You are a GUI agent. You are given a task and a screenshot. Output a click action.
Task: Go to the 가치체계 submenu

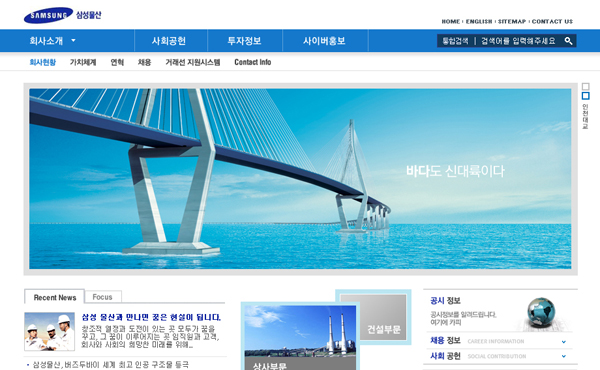point(83,62)
